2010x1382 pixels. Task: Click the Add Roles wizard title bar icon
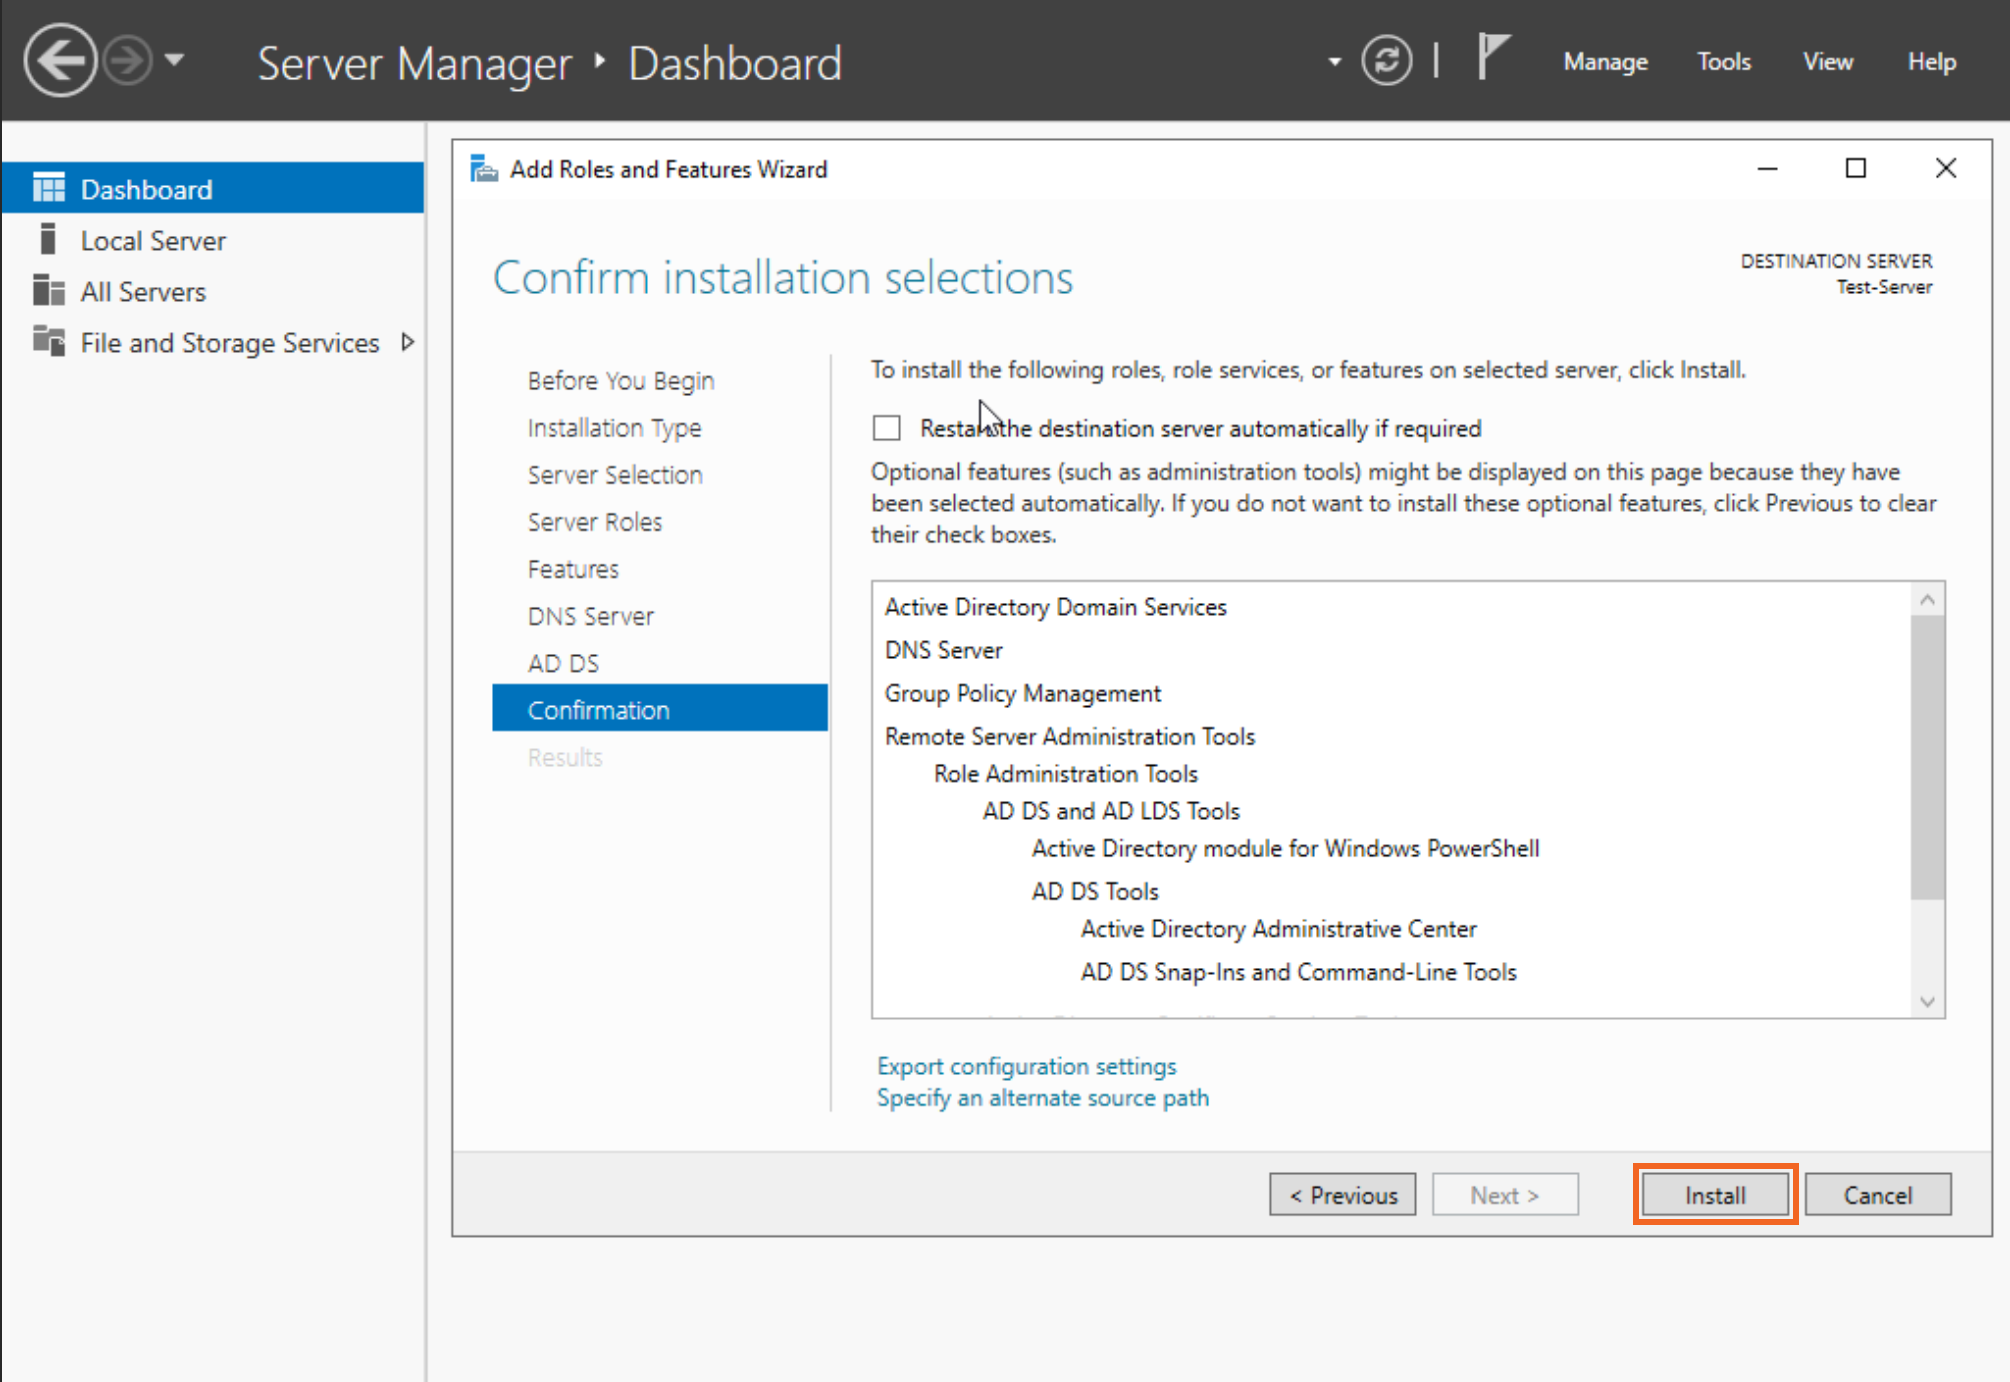click(484, 169)
